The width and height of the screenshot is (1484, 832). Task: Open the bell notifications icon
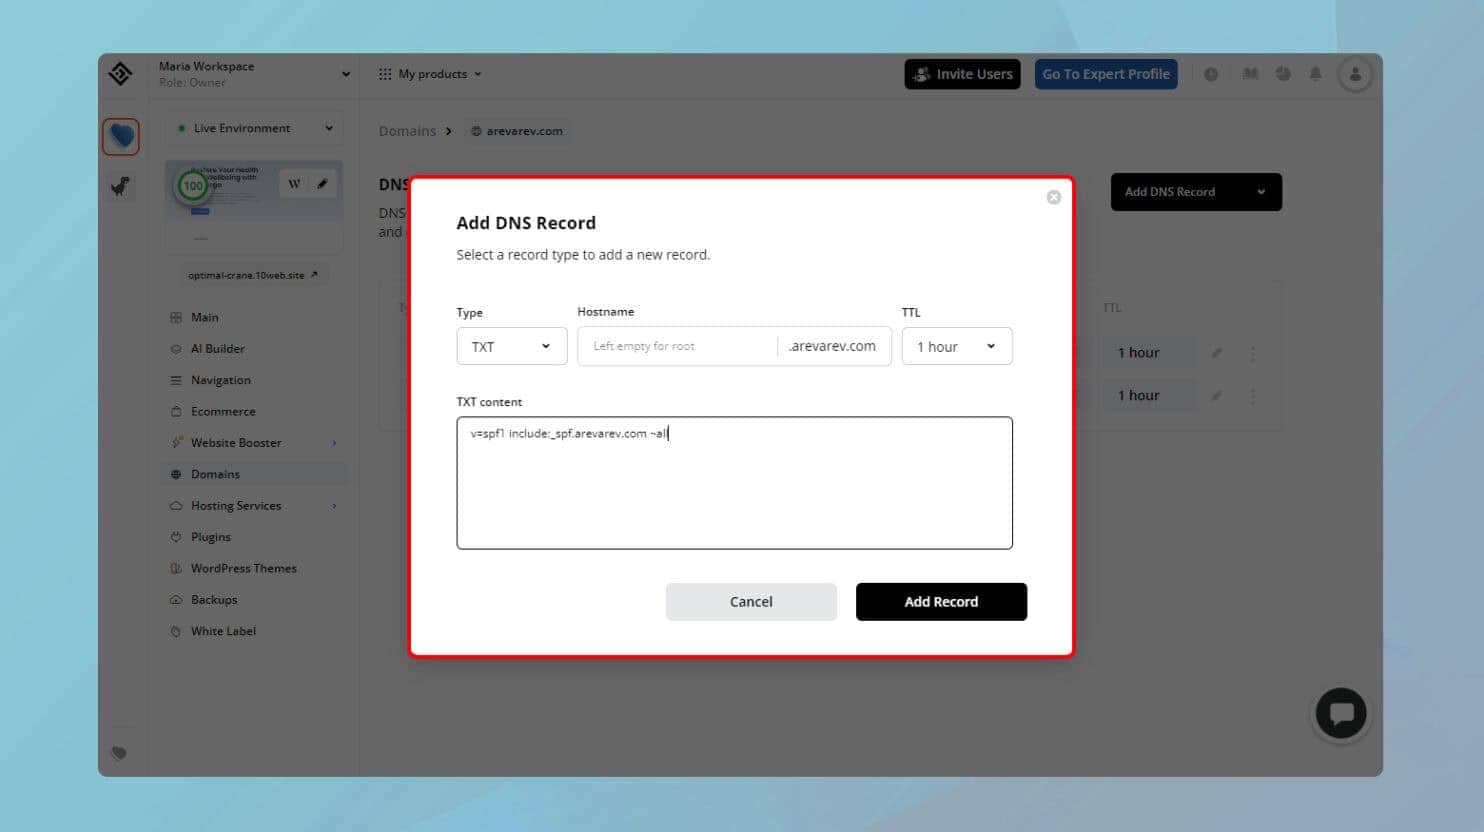(1316, 74)
